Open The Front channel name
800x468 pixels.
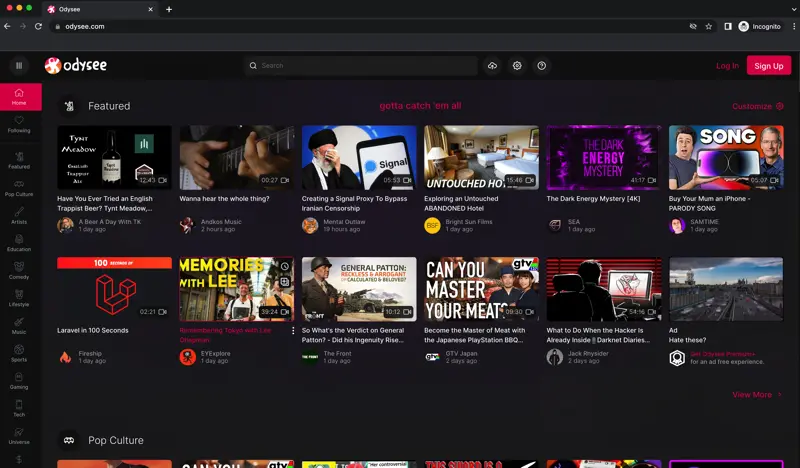point(337,353)
